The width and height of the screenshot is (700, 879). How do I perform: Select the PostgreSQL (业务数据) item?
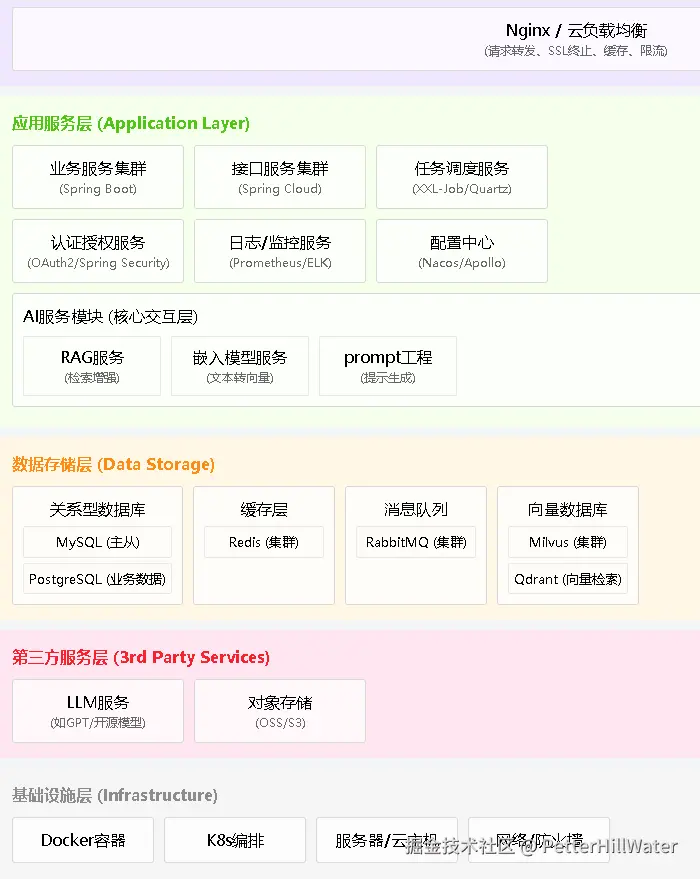(x=98, y=579)
